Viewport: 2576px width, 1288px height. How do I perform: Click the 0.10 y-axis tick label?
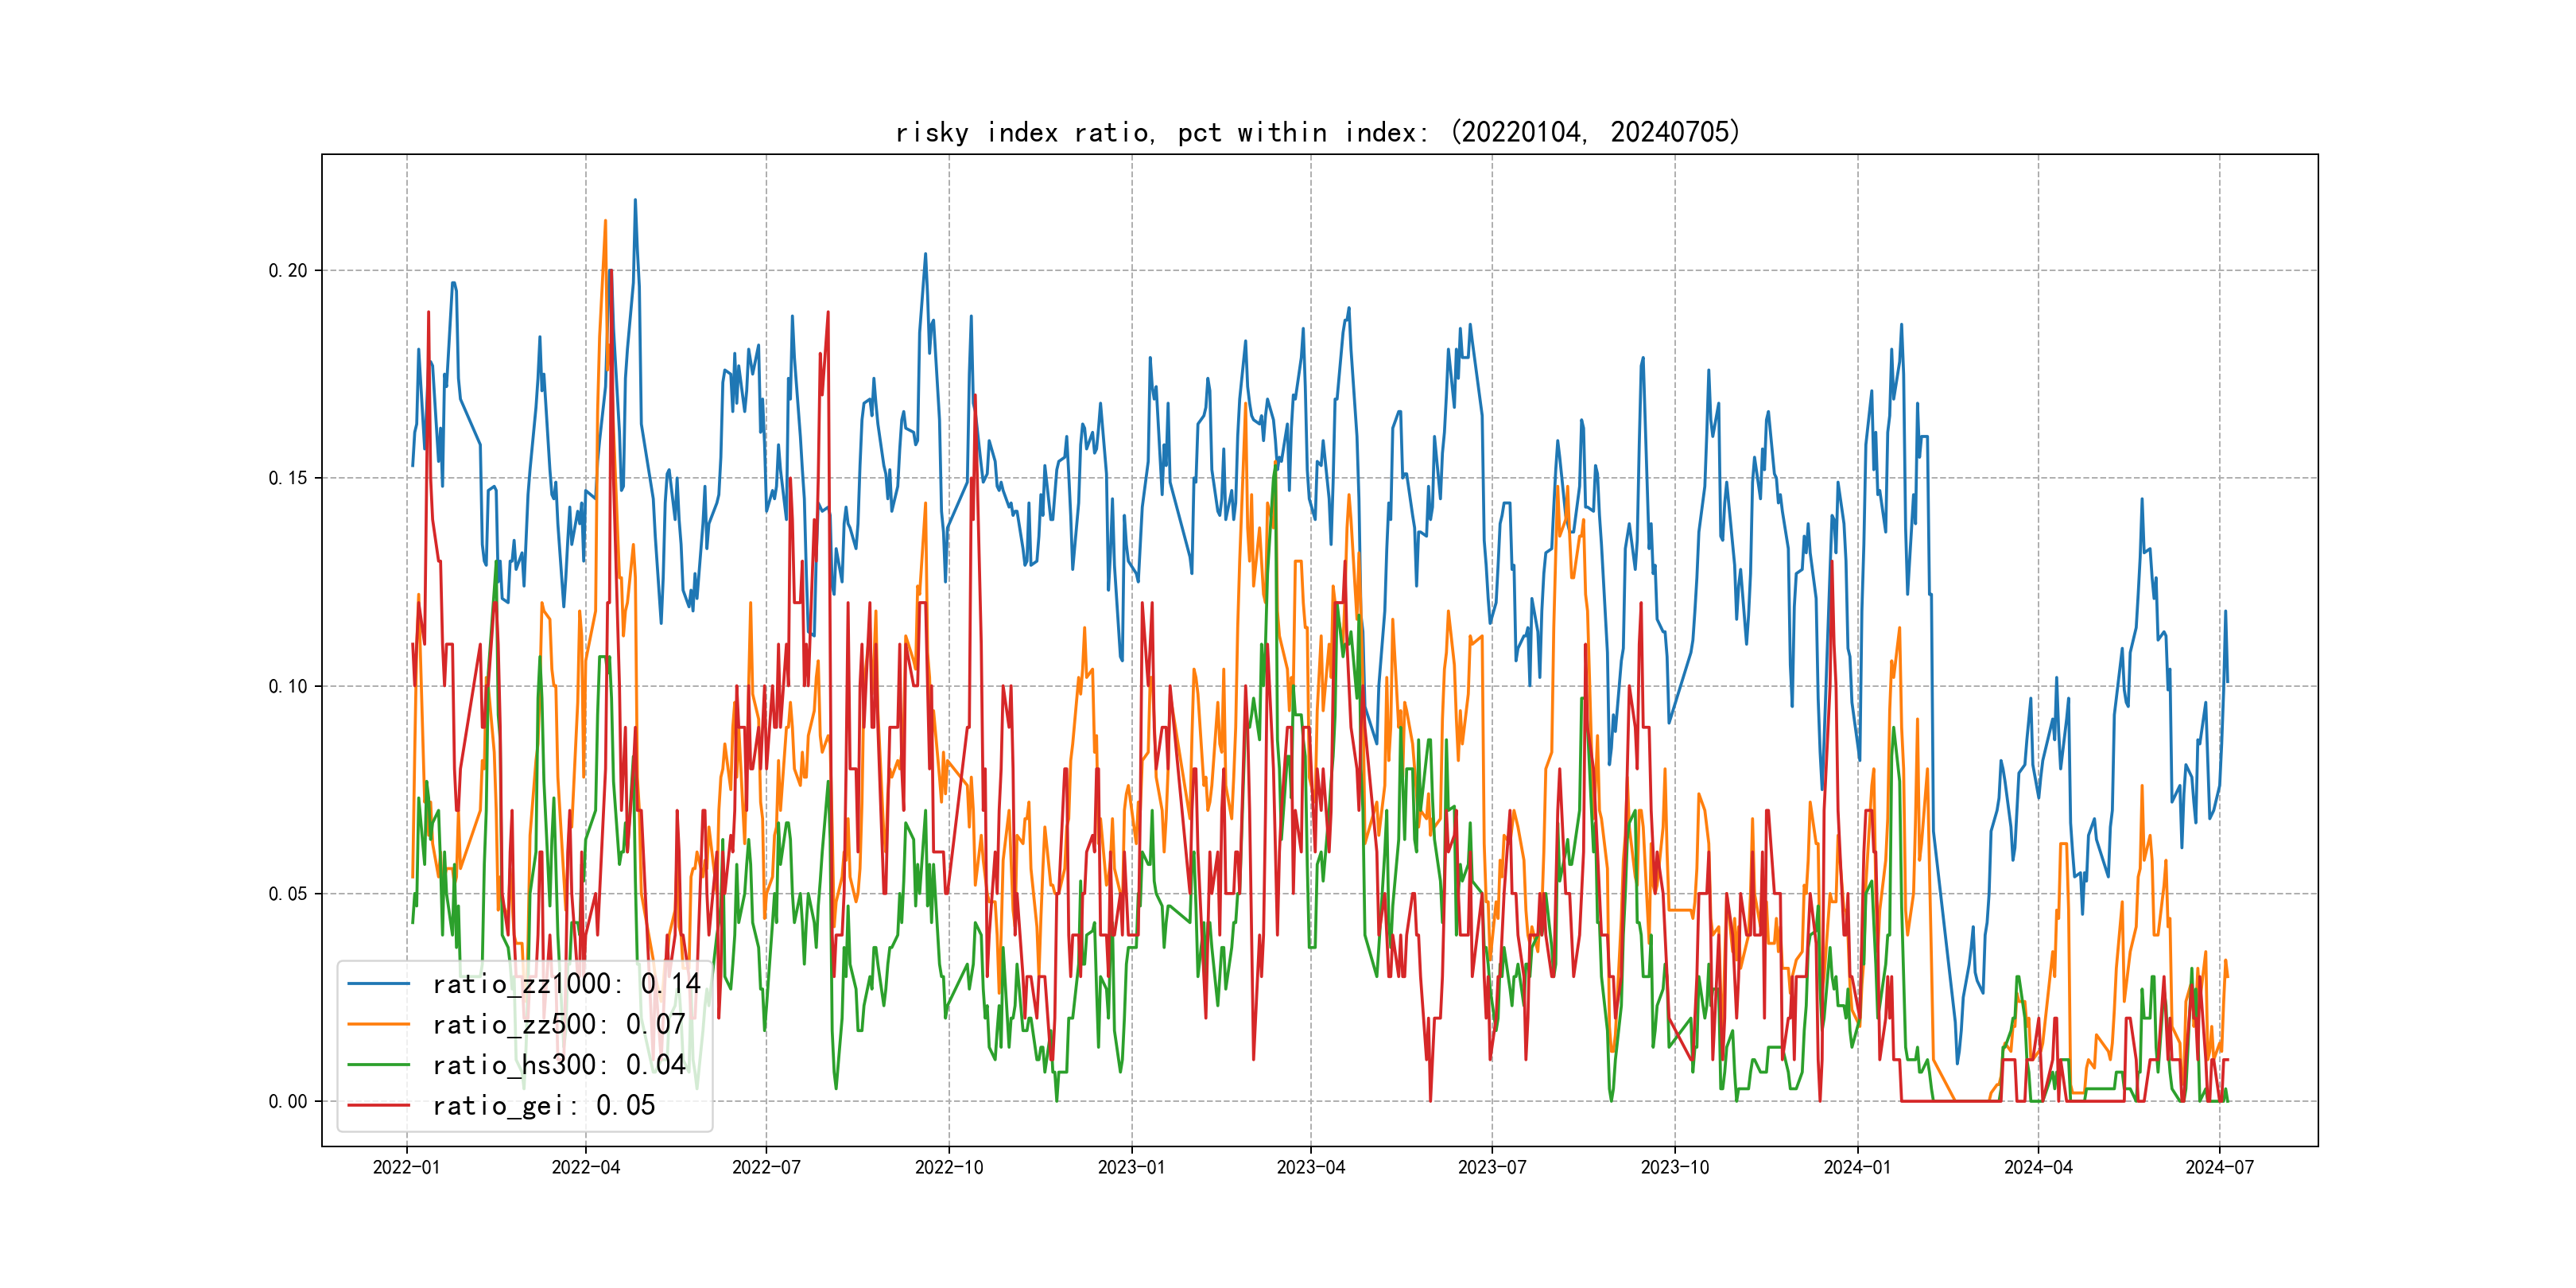point(288,686)
